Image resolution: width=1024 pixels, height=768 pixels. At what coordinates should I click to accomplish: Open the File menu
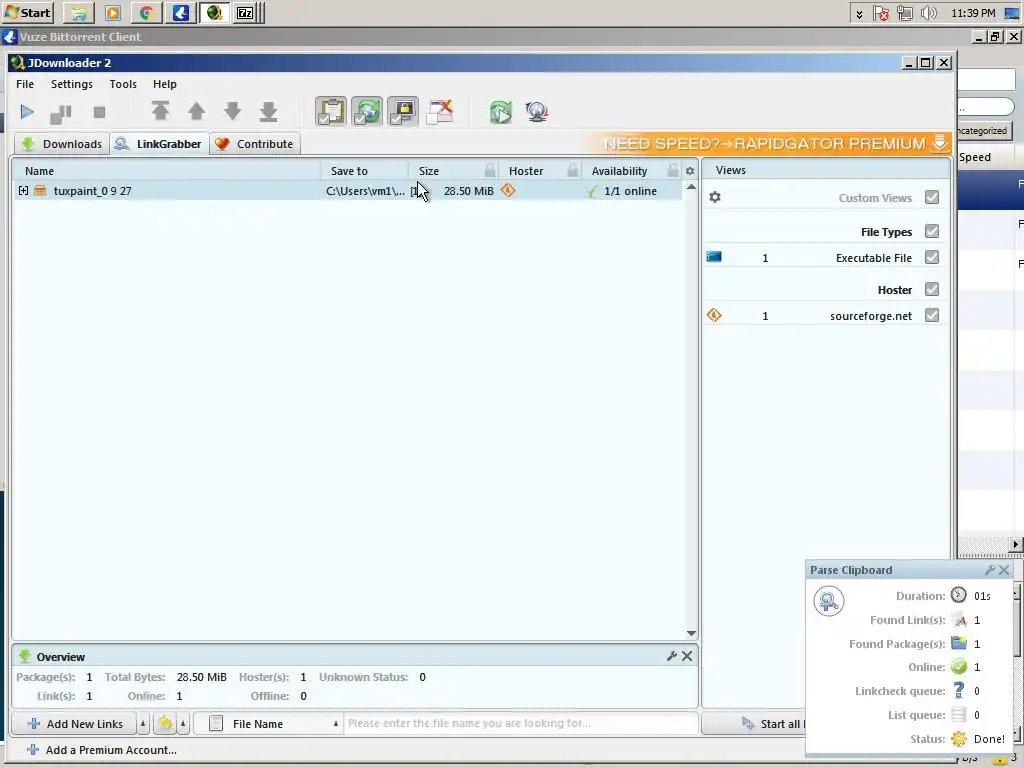25,84
